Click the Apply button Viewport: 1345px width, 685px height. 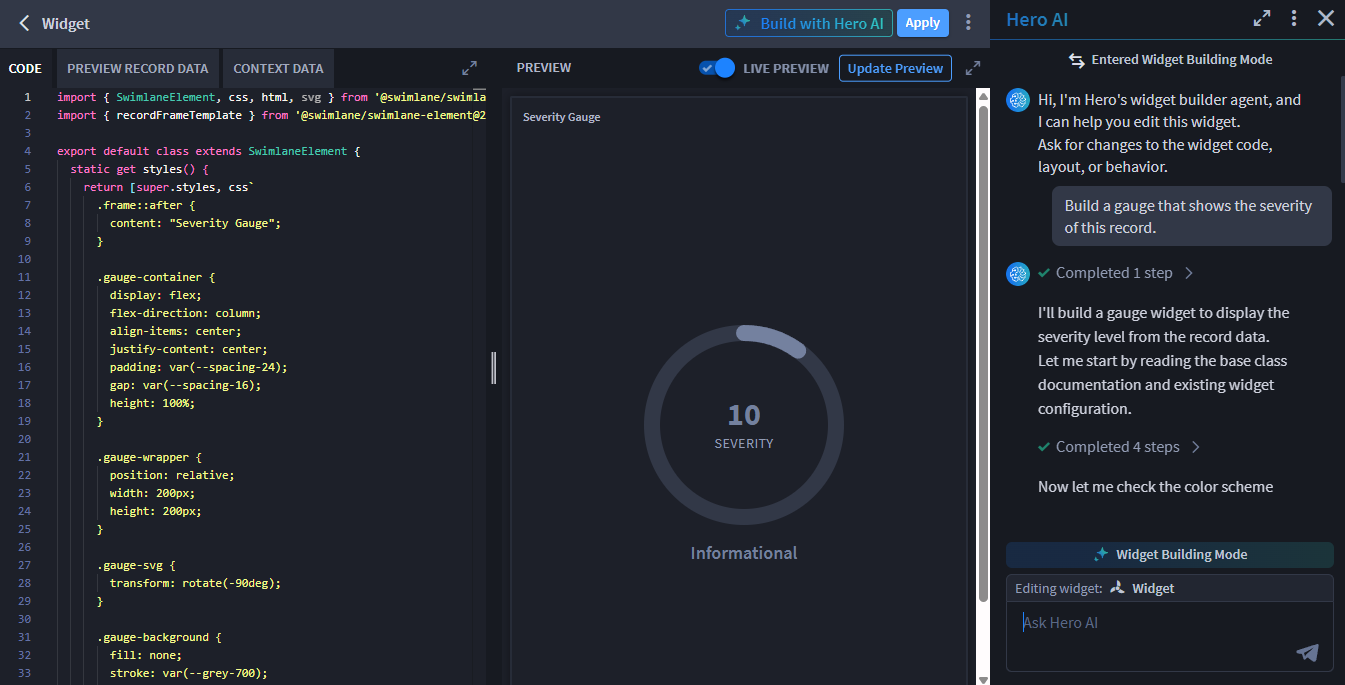923,23
